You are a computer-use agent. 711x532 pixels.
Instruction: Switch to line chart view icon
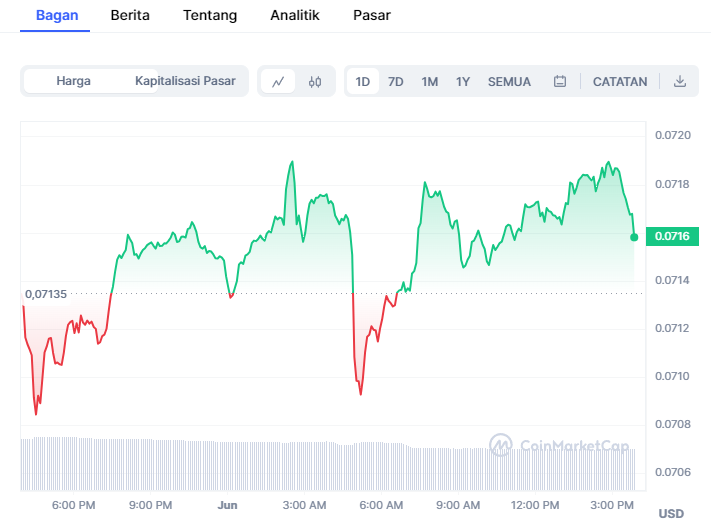tap(278, 82)
